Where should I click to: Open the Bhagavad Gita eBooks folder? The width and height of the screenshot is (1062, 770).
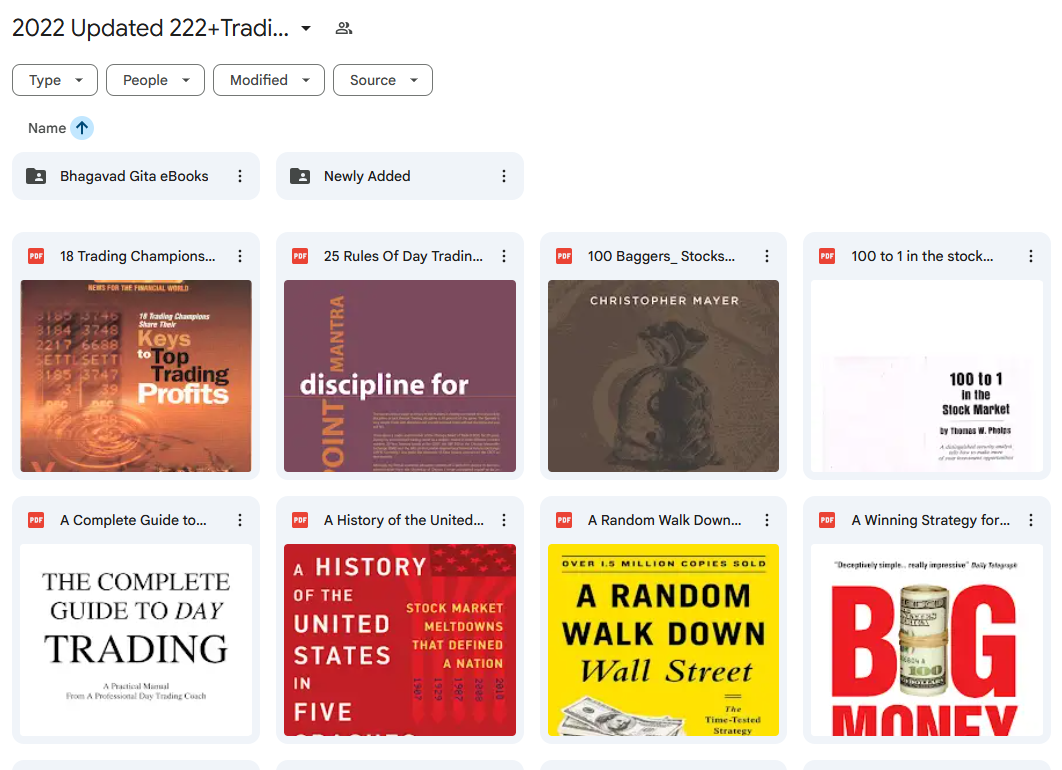click(135, 176)
